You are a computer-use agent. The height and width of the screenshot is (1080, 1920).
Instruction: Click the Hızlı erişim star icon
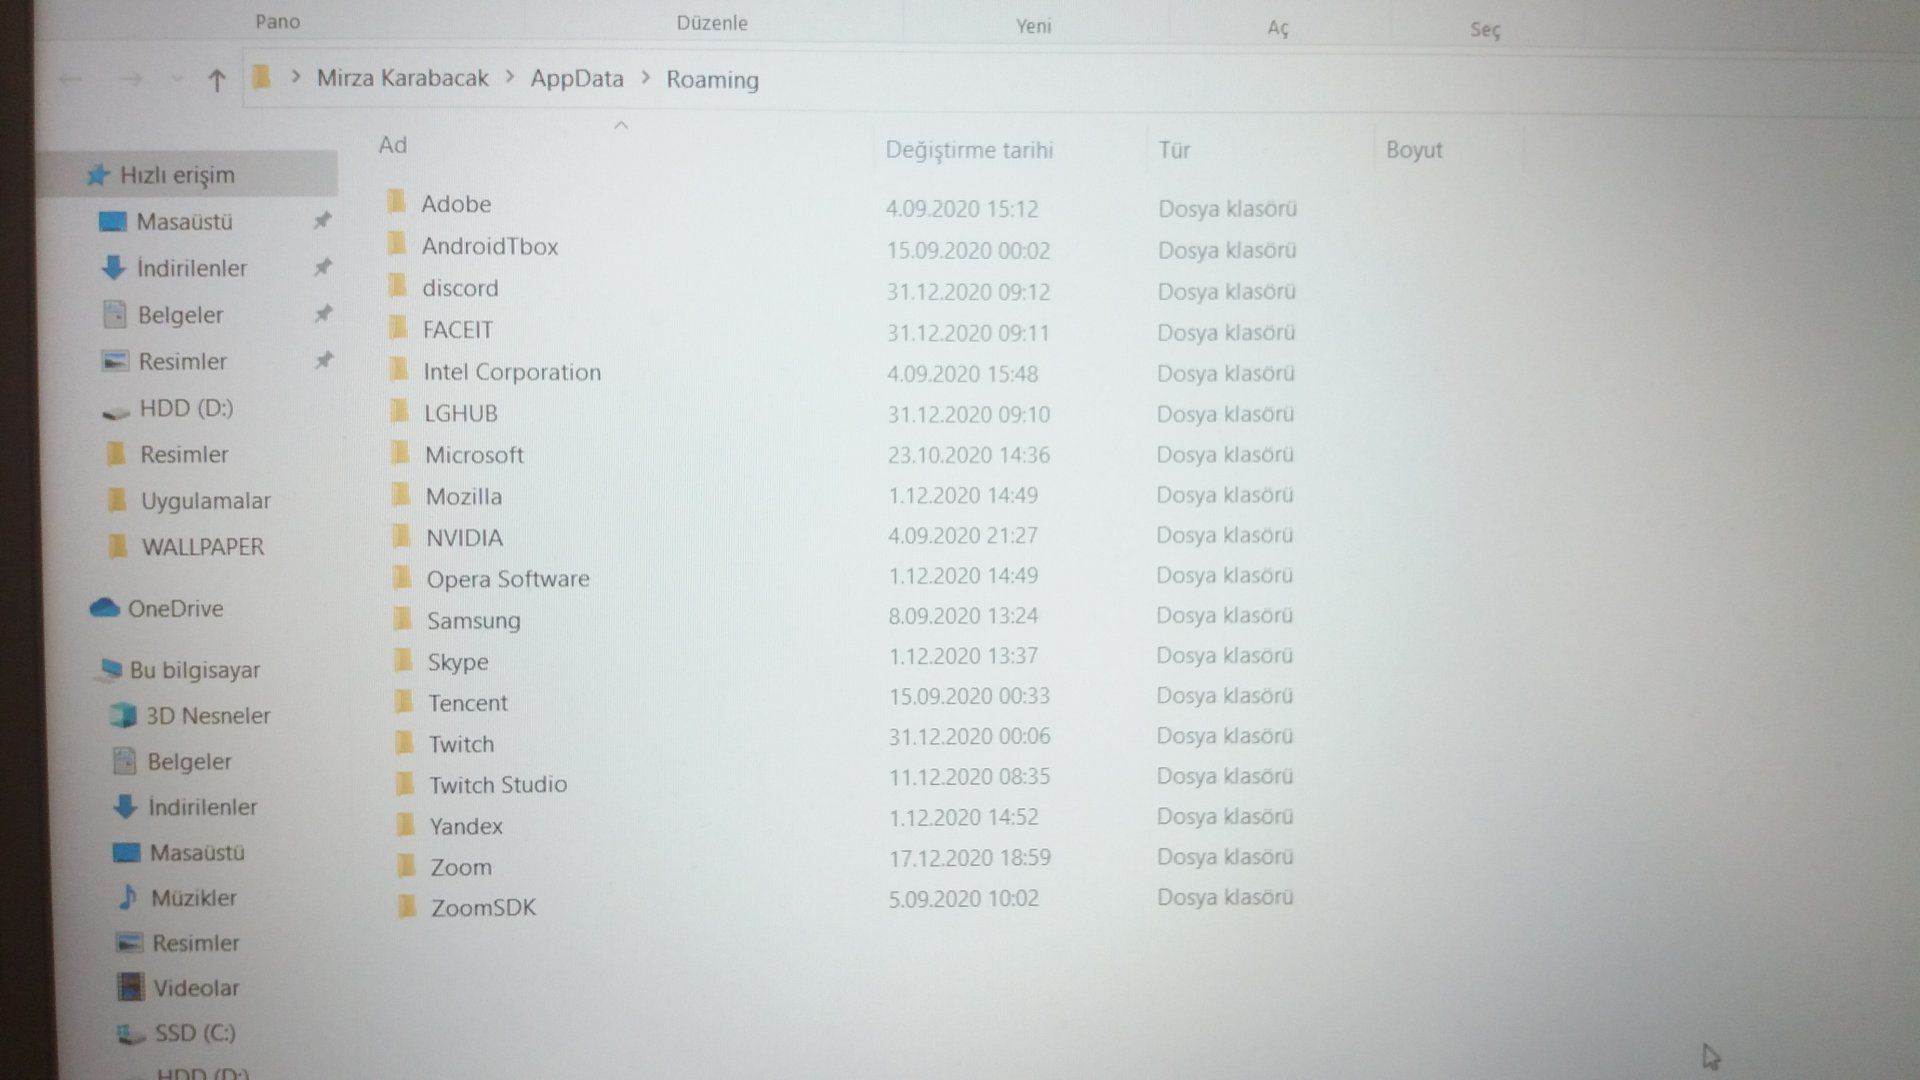[x=97, y=175]
